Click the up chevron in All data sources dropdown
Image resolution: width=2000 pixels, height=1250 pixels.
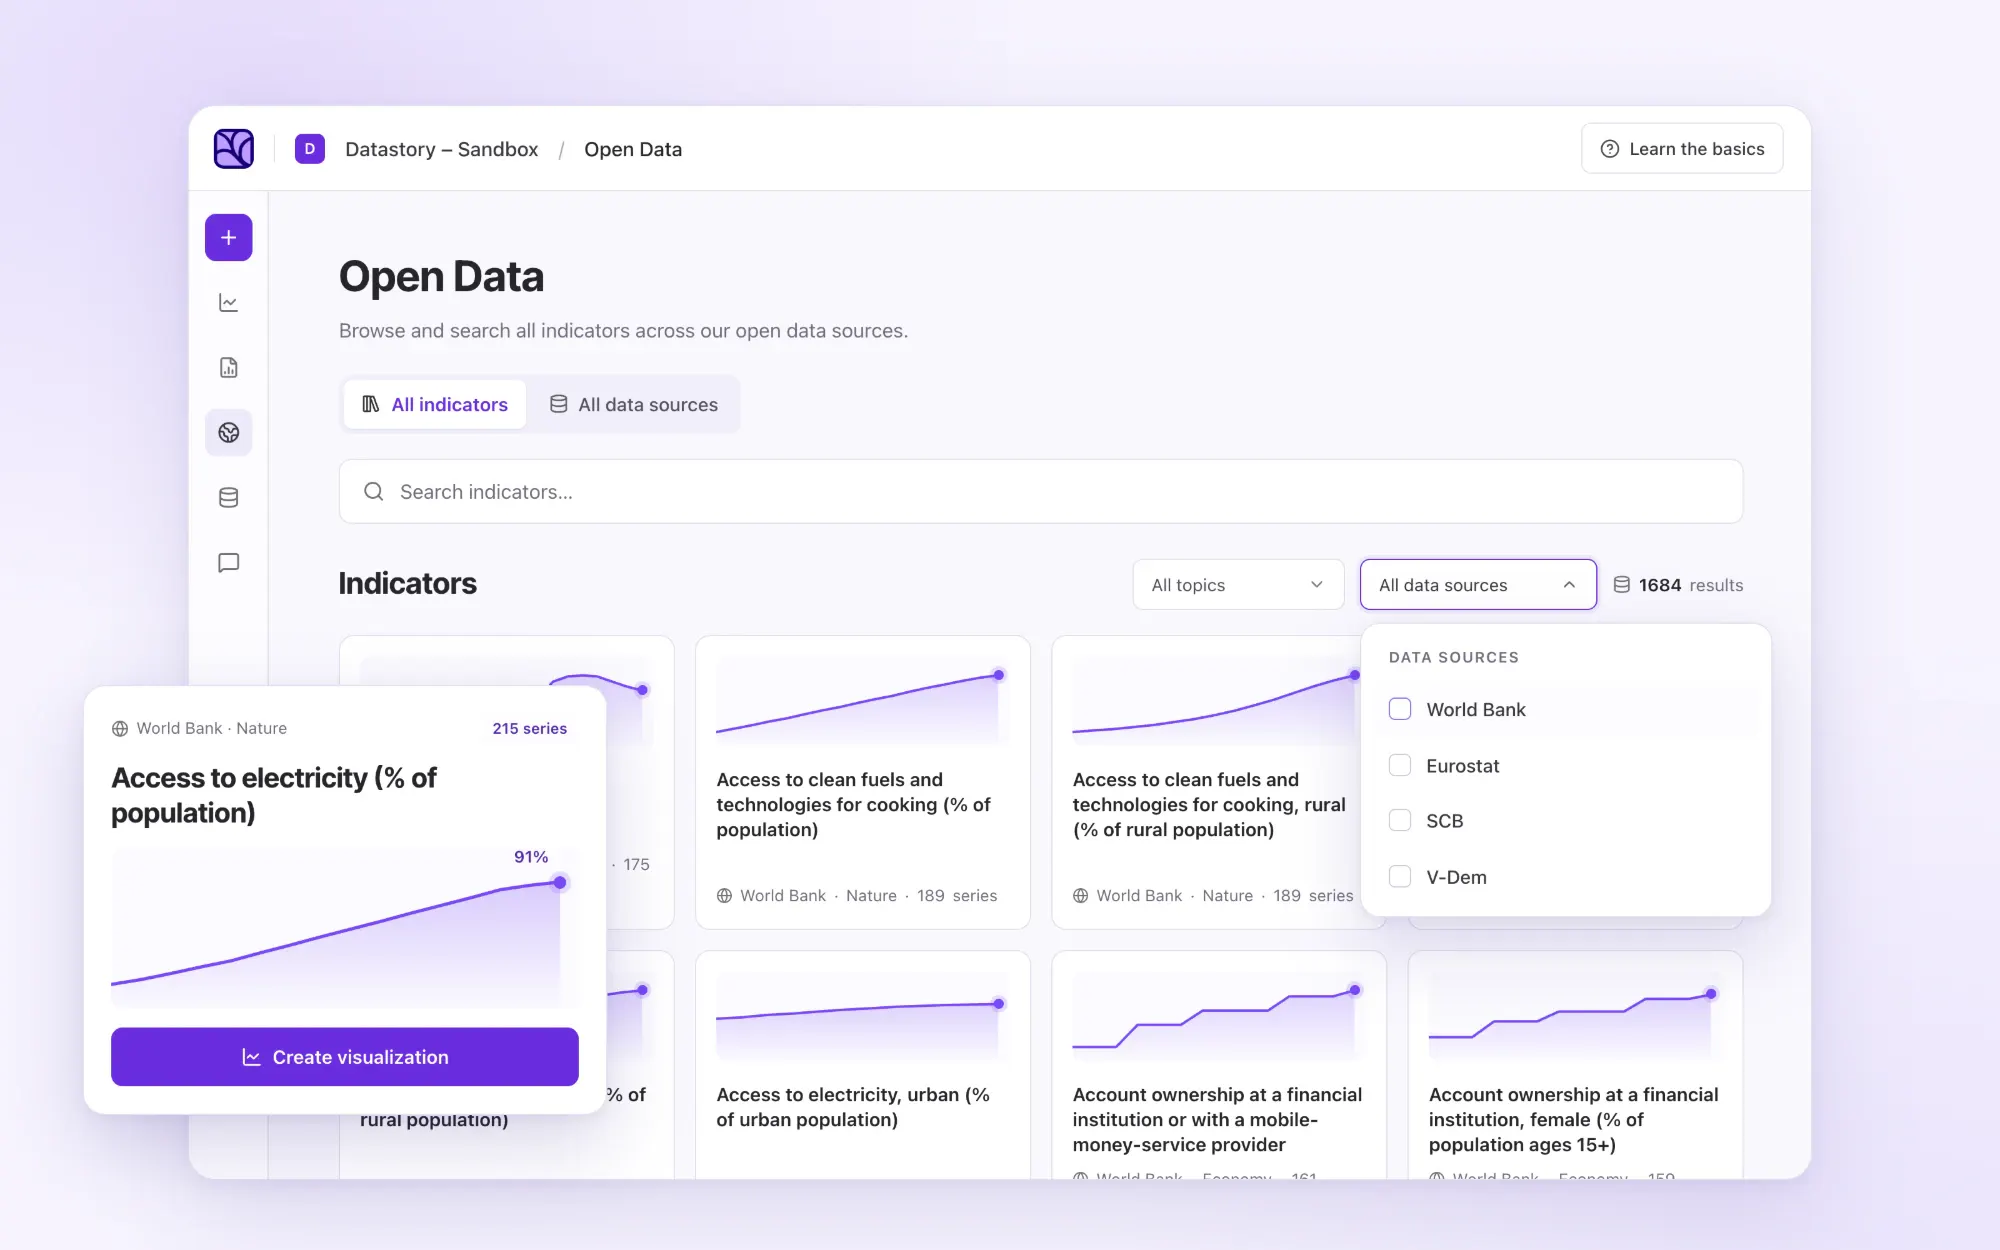tap(1569, 585)
